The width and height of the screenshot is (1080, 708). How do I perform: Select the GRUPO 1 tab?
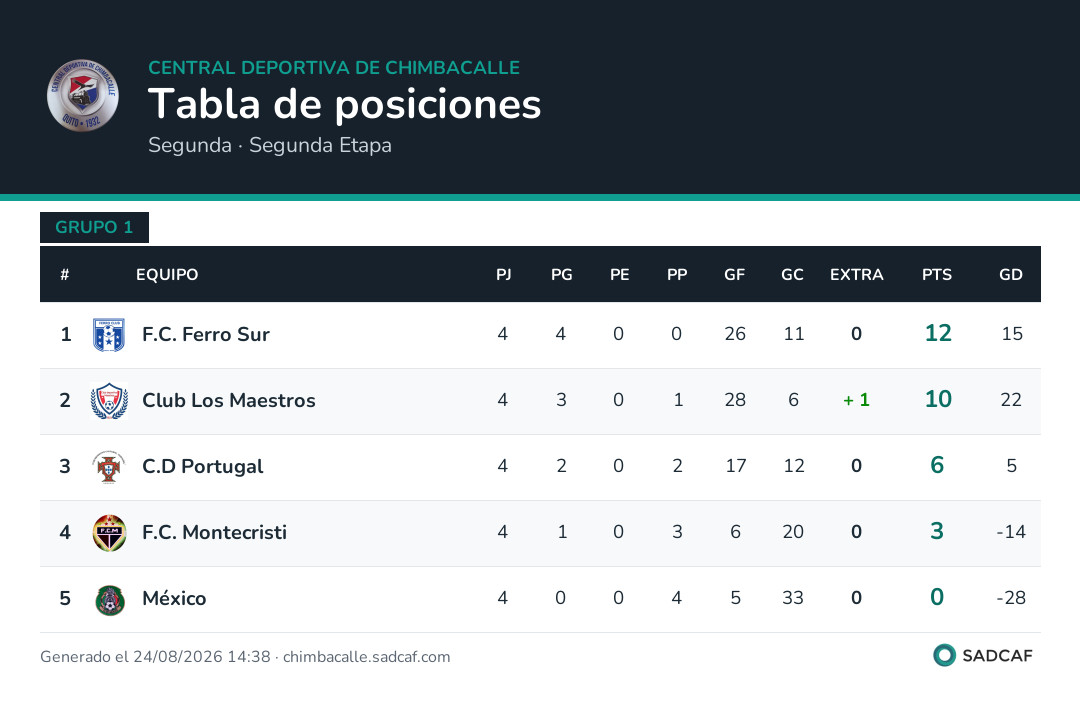(94, 227)
